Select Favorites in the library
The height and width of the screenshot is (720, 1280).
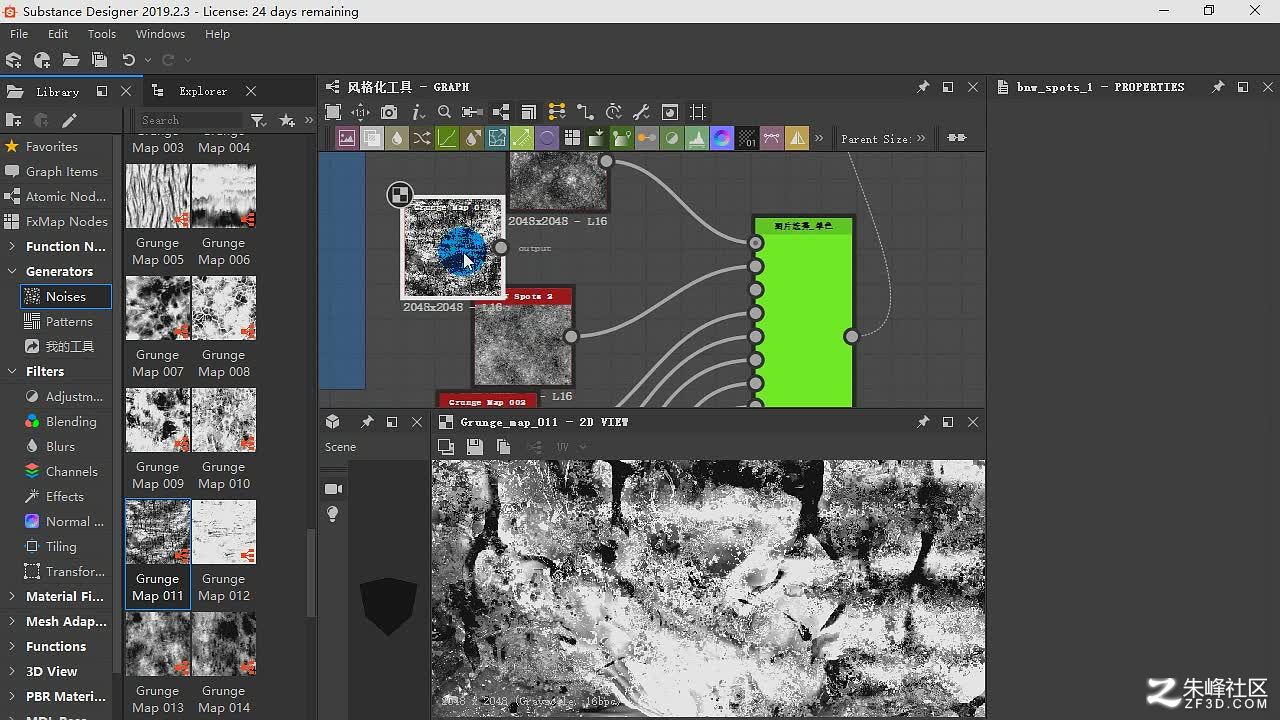[x=52, y=146]
